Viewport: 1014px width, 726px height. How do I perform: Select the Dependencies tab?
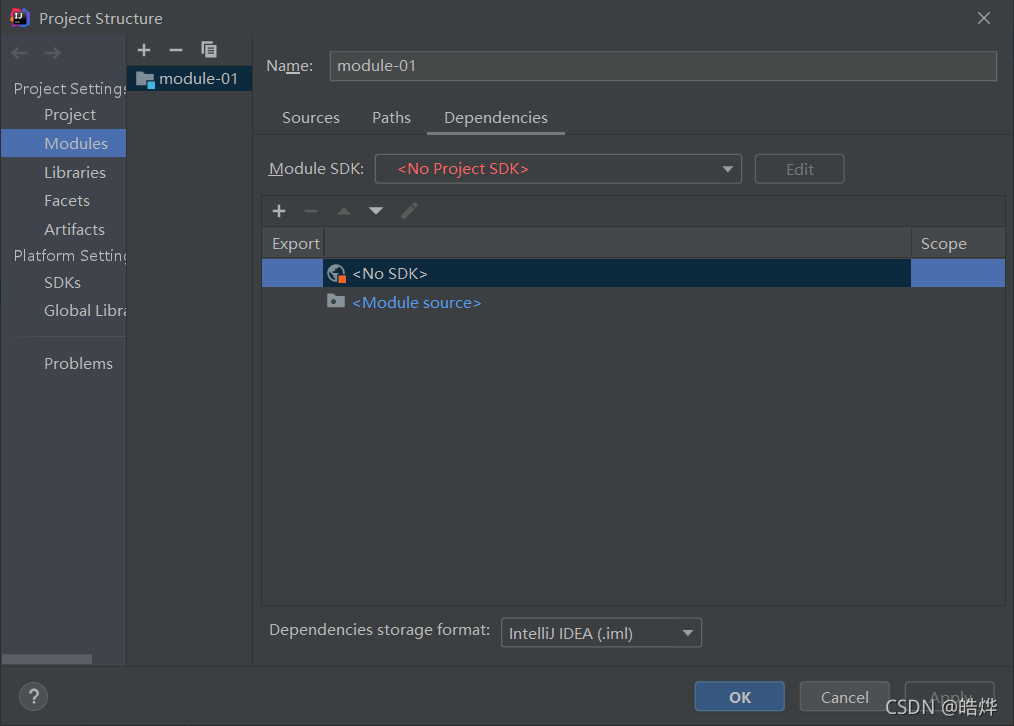point(496,118)
